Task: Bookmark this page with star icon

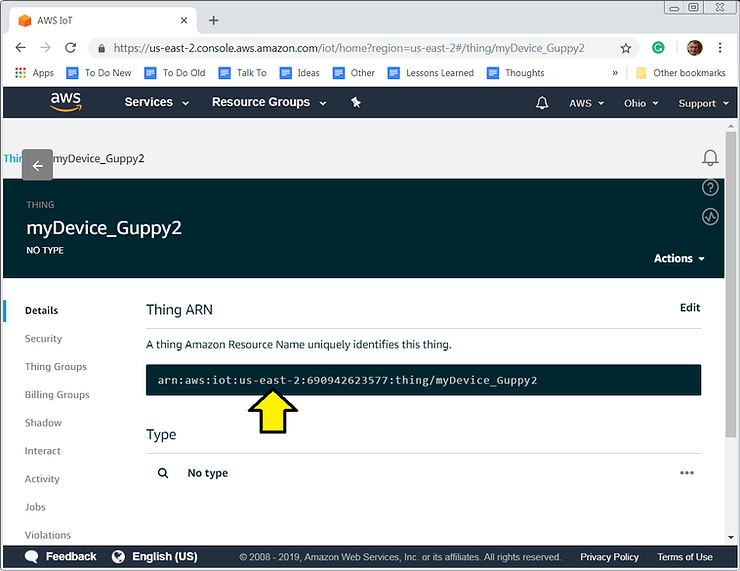Action: coord(626,48)
